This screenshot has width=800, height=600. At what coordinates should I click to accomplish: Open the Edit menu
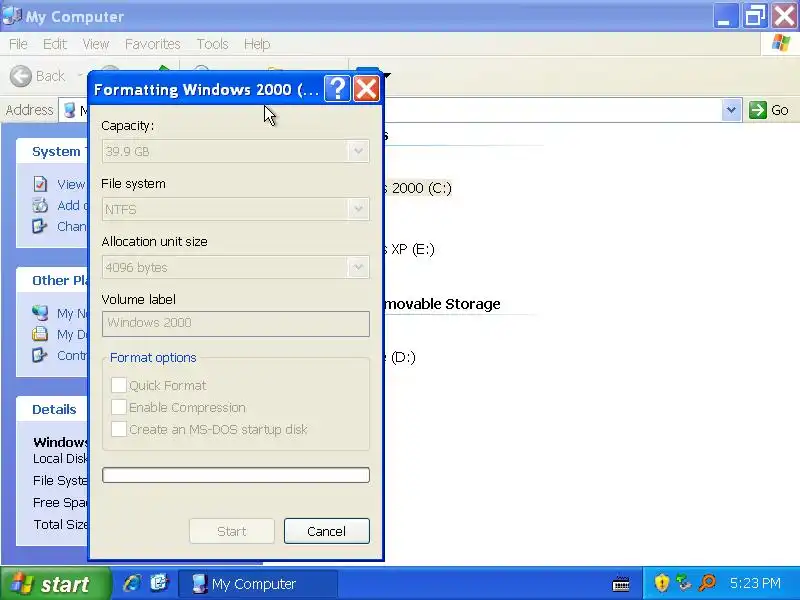point(55,44)
